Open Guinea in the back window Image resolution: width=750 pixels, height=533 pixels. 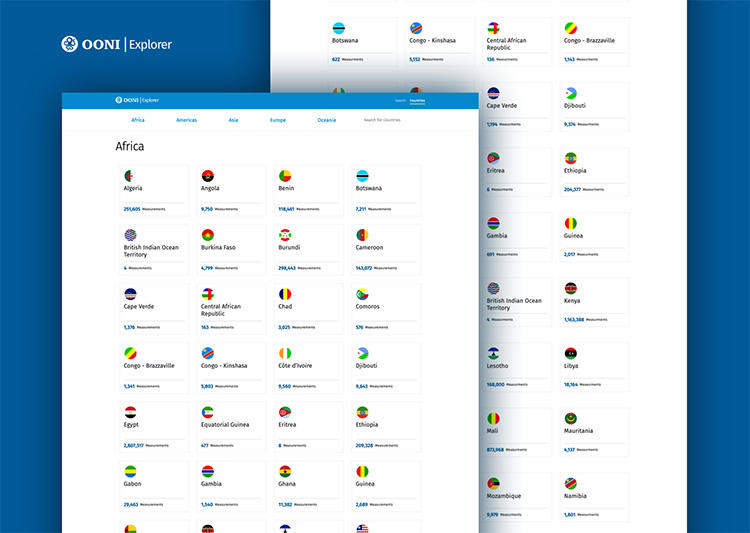click(x=595, y=237)
